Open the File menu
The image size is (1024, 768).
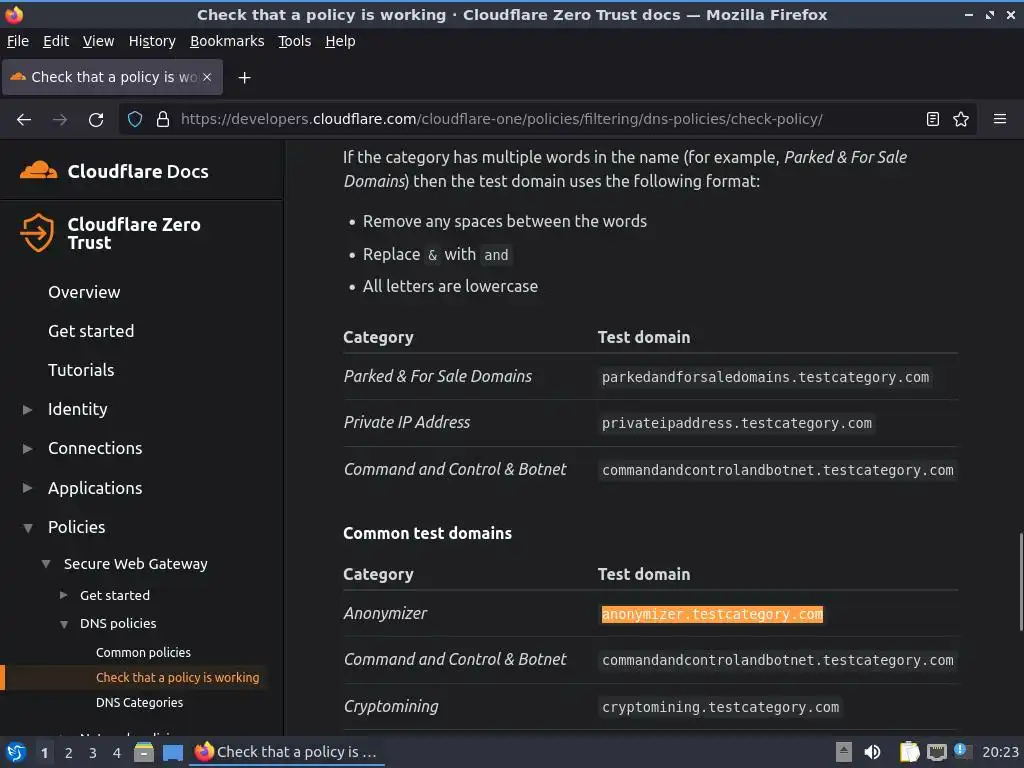[x=18, y=41]
